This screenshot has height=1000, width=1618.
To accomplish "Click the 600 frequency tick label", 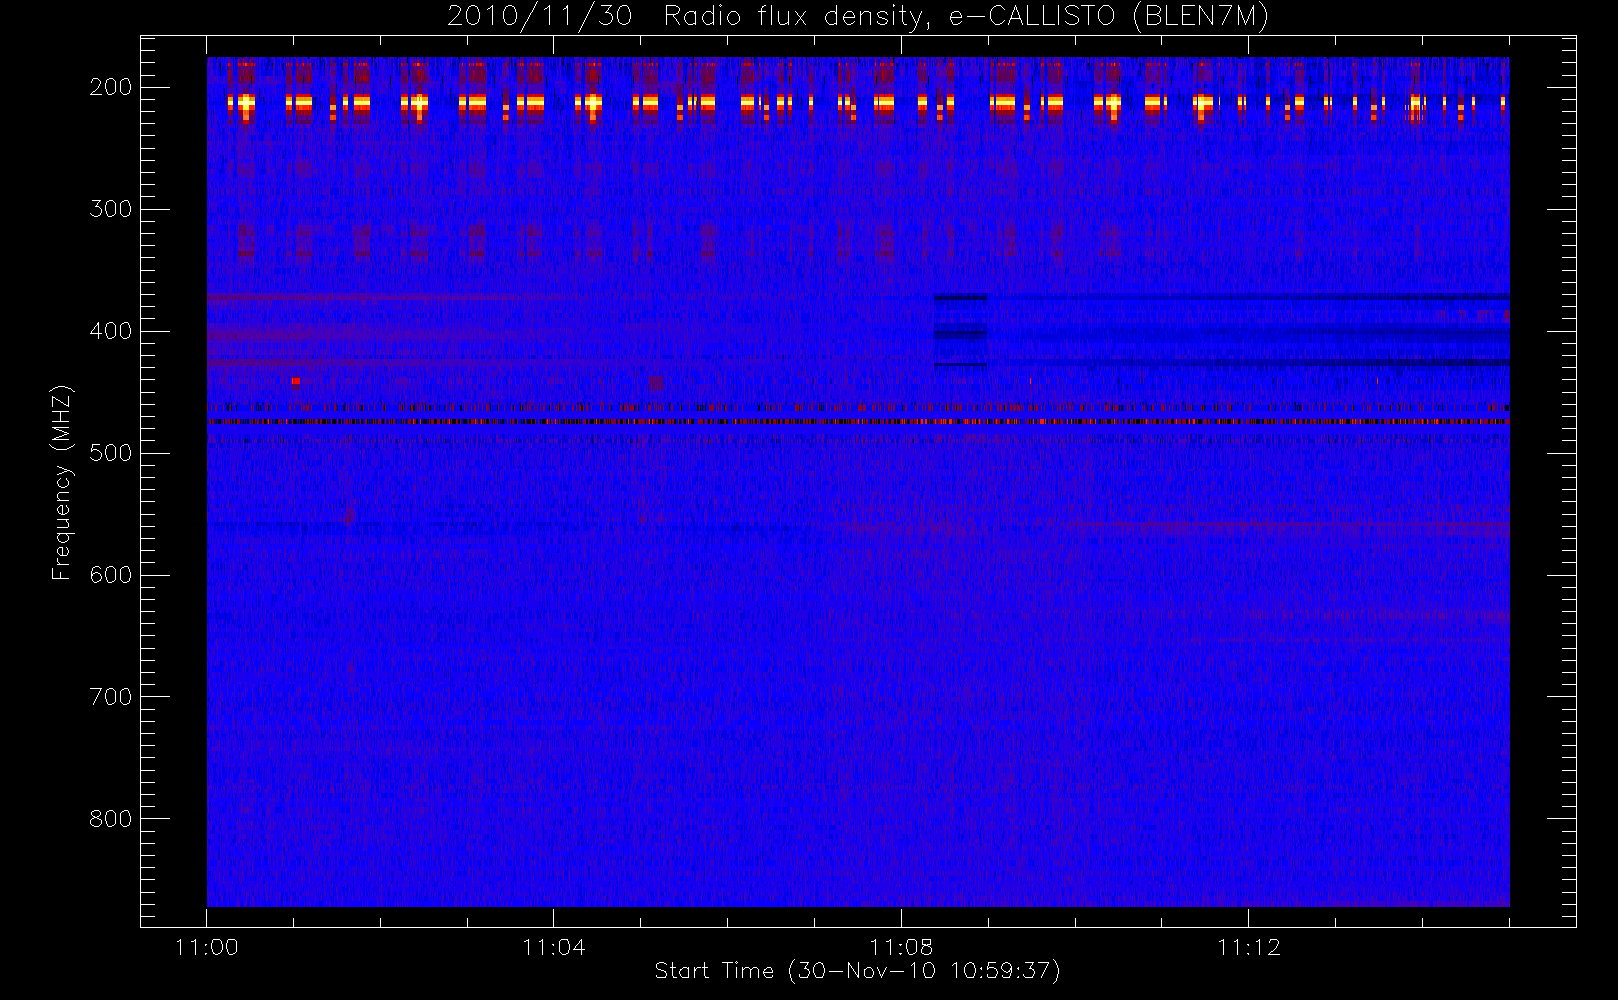I will click(111, 575).
